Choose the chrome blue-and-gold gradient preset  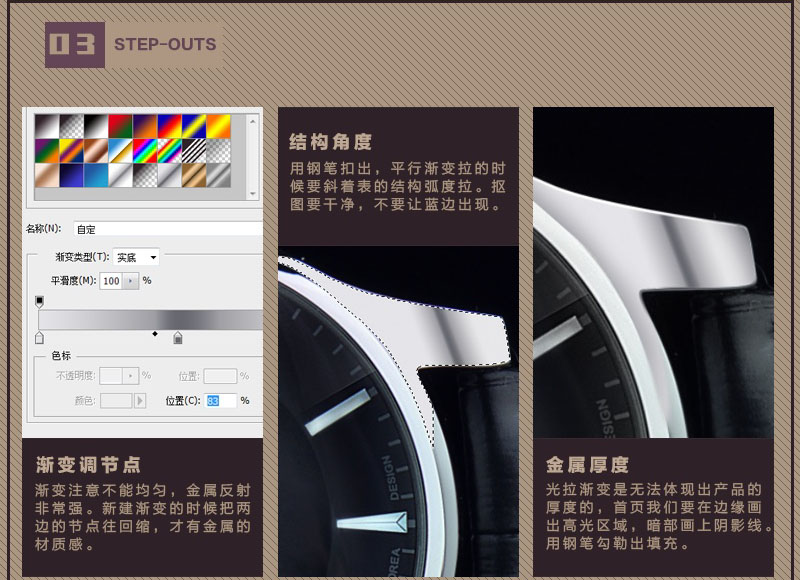coord(120,150)
